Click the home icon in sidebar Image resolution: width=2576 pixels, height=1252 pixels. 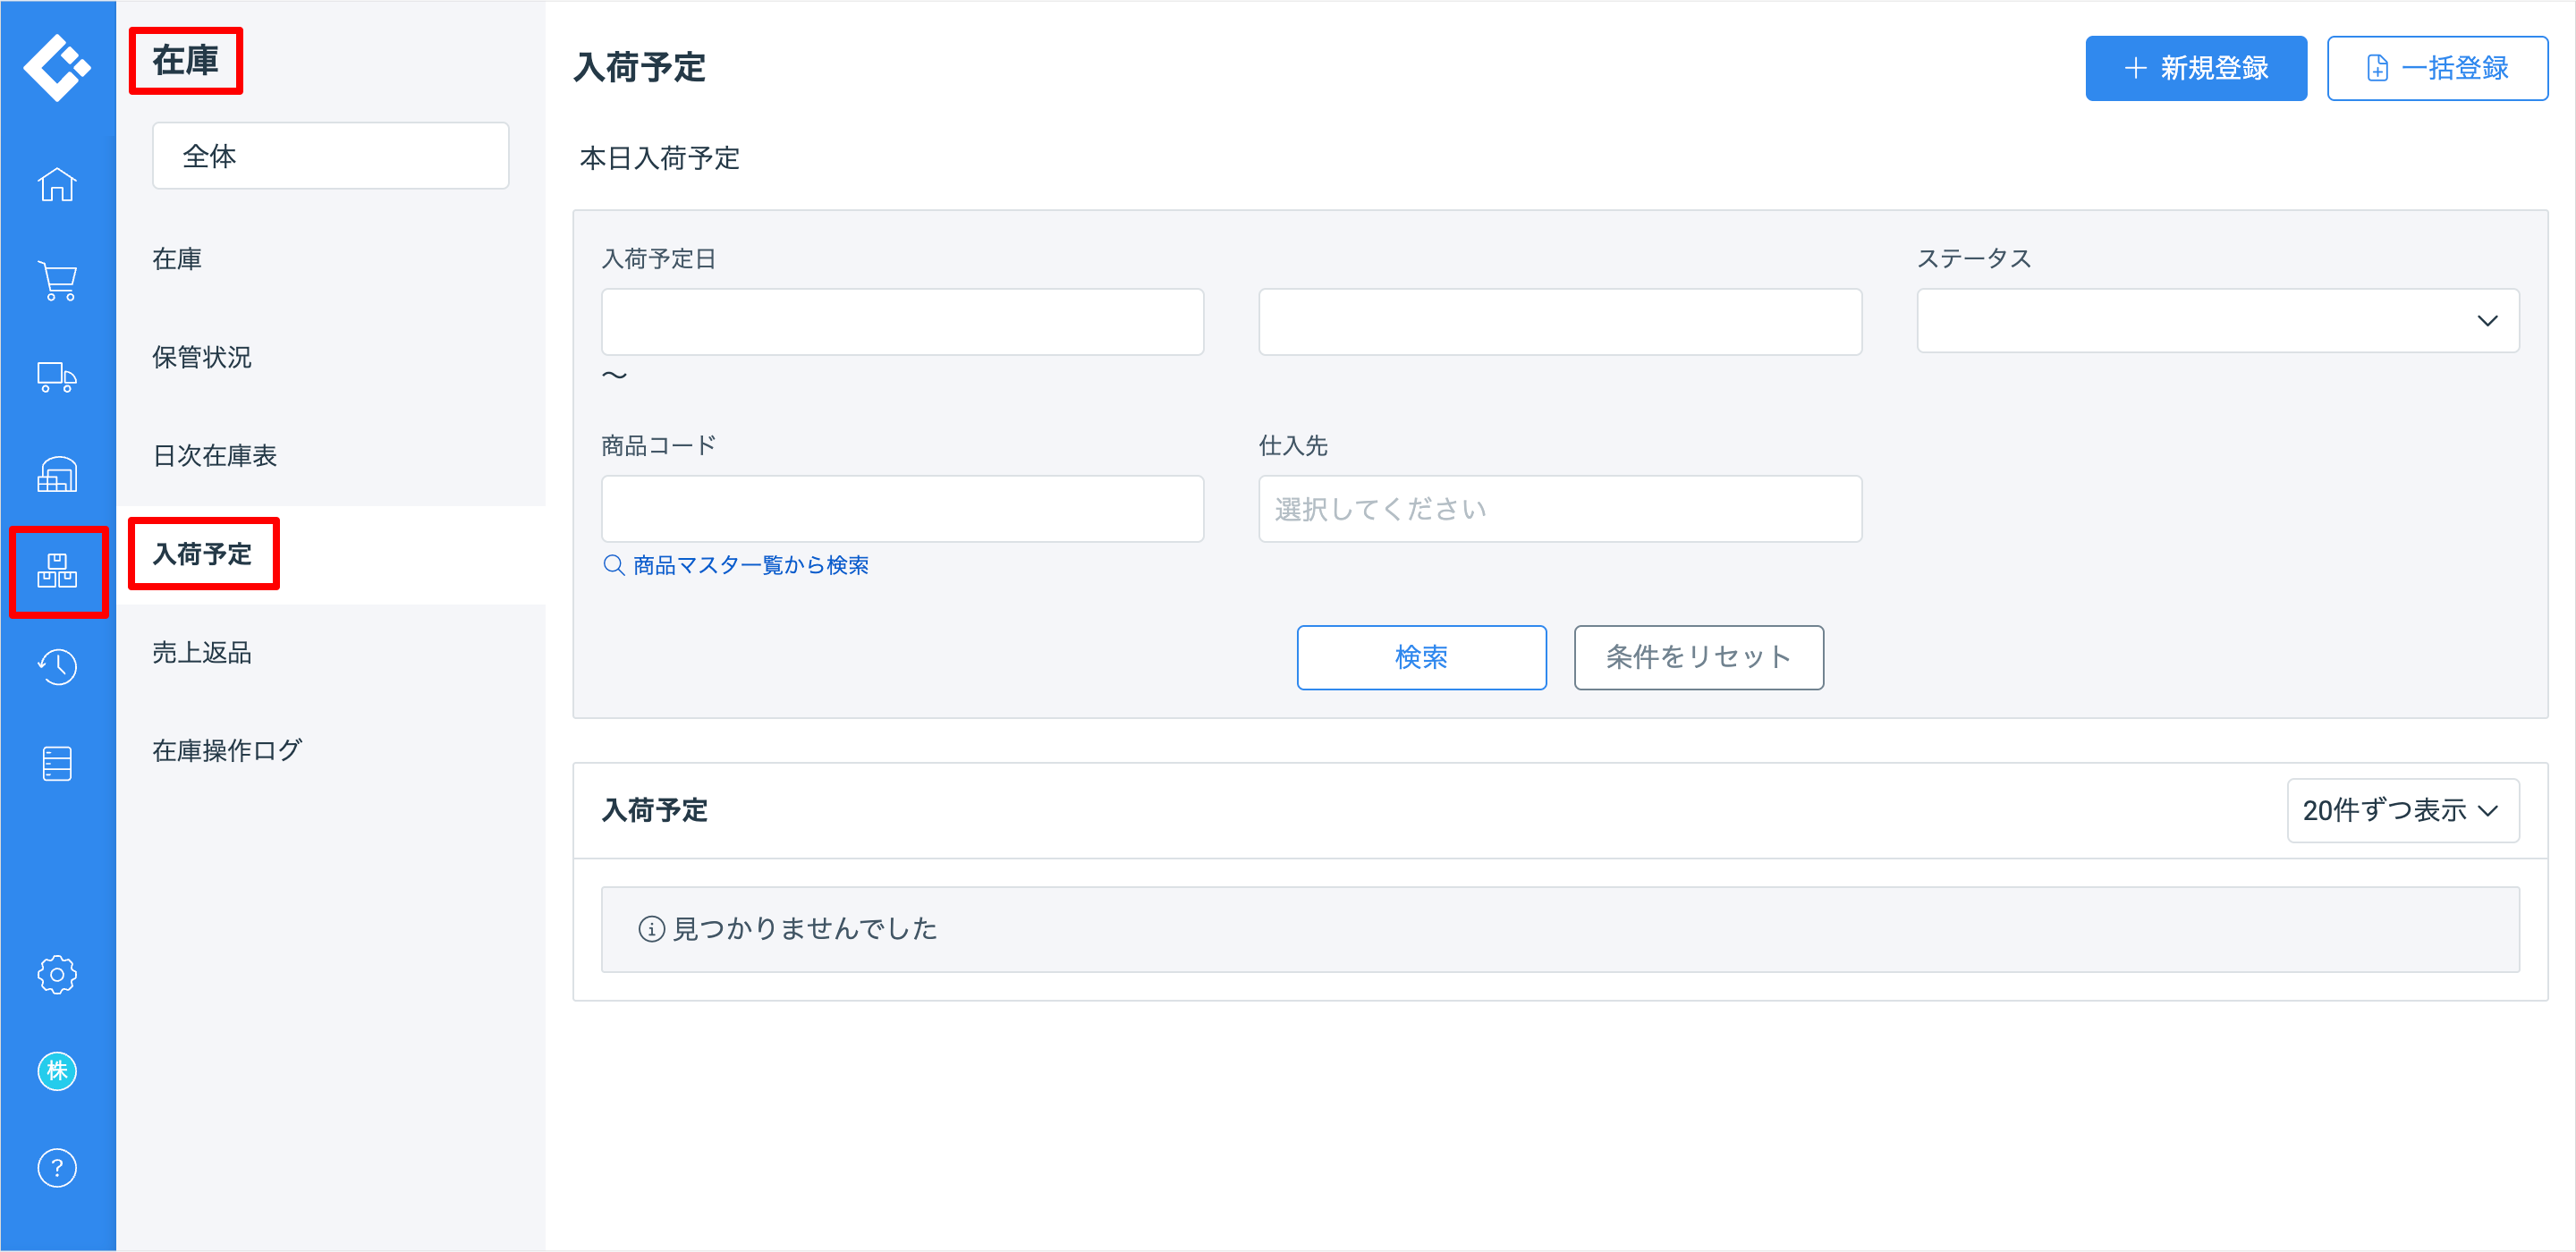[x=57, y=185]
